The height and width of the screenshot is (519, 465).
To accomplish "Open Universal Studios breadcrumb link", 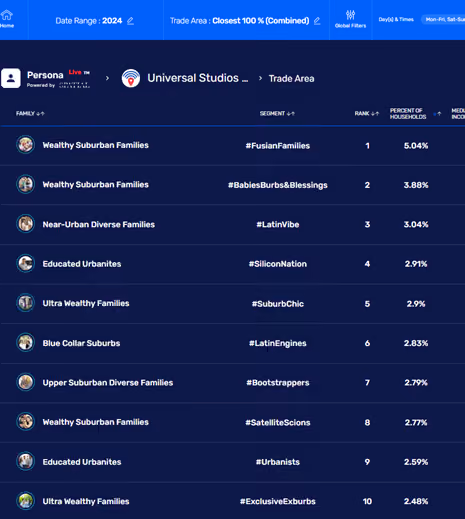I will (x=198, y=78).
